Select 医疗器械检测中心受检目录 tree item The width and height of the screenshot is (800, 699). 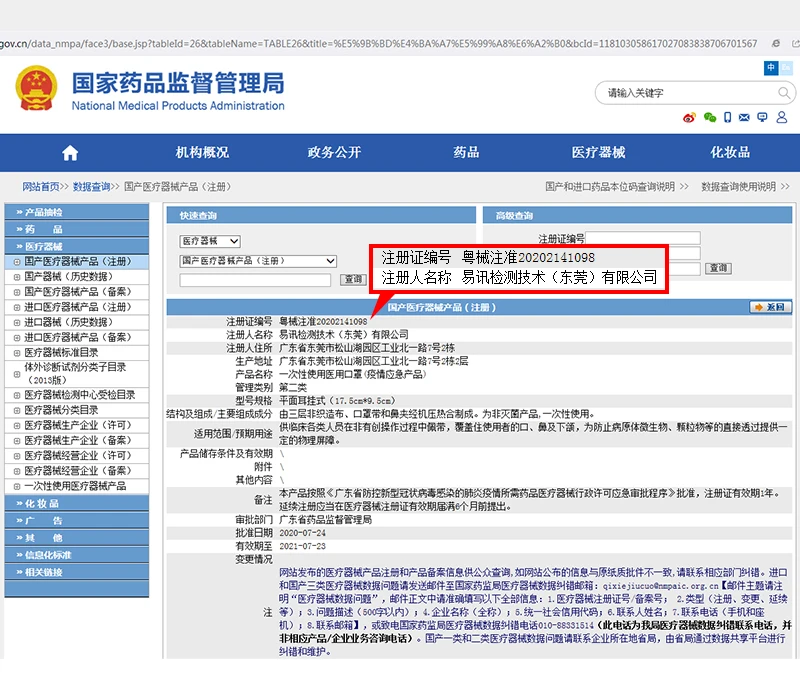click(80, 395)
